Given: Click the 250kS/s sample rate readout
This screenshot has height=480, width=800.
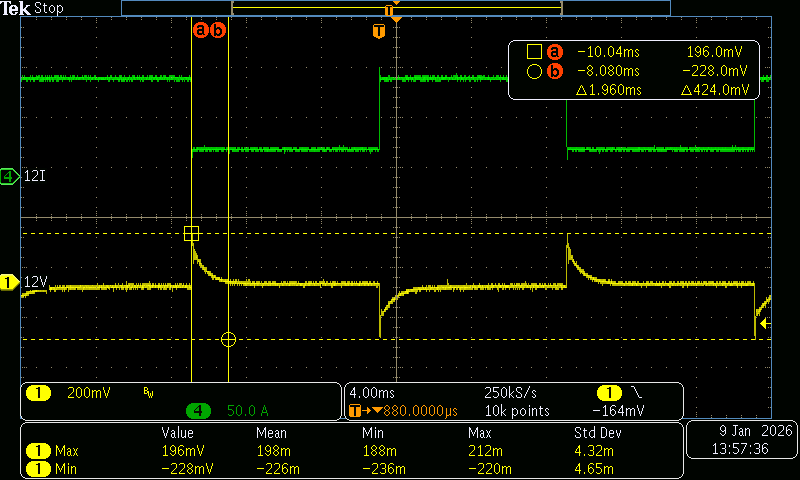Looking at the screenshot, I should point(513,393).
